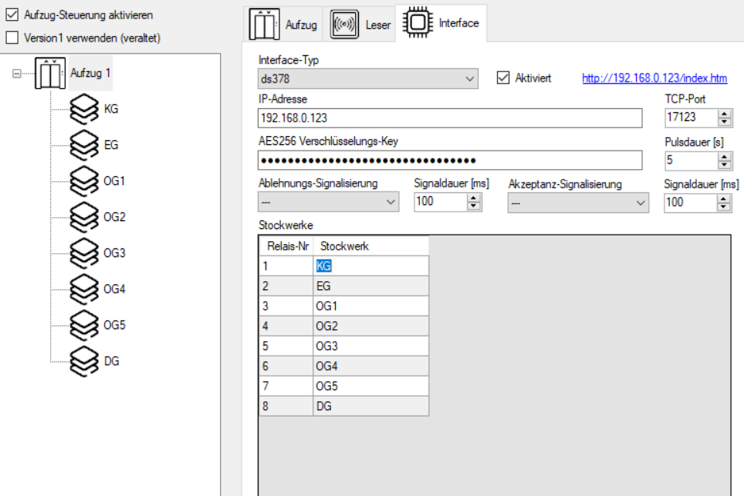744x496 pixels.
Task: Switch to the Leser tab
Action: click(361, 23)
